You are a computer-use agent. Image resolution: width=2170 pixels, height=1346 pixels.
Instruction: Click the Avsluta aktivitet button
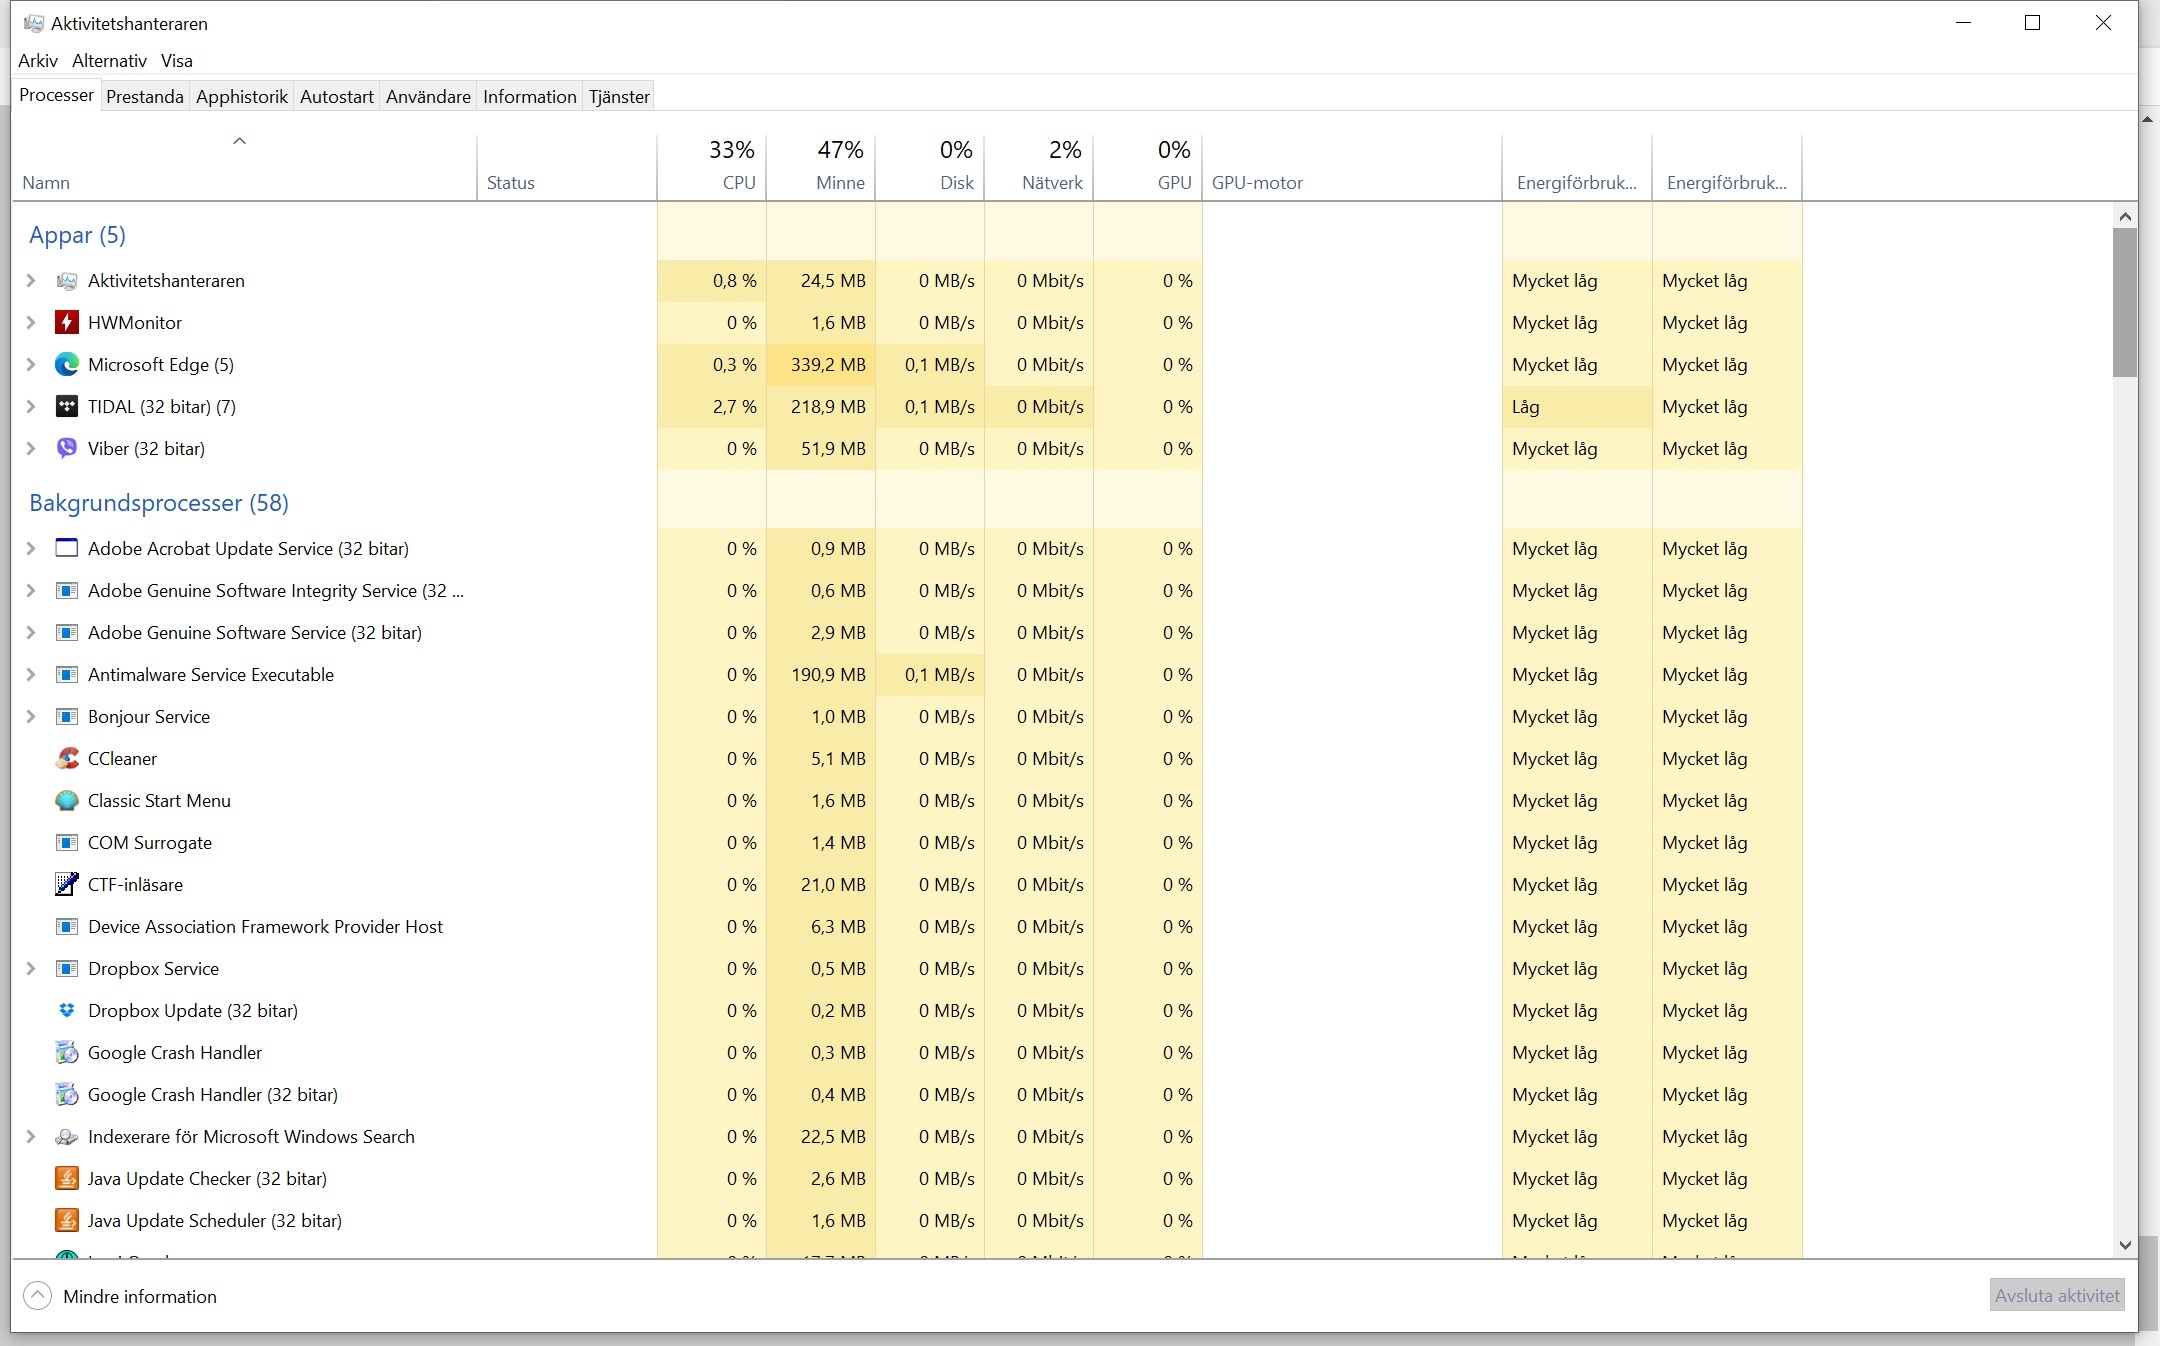[x=2057, y=1296]
